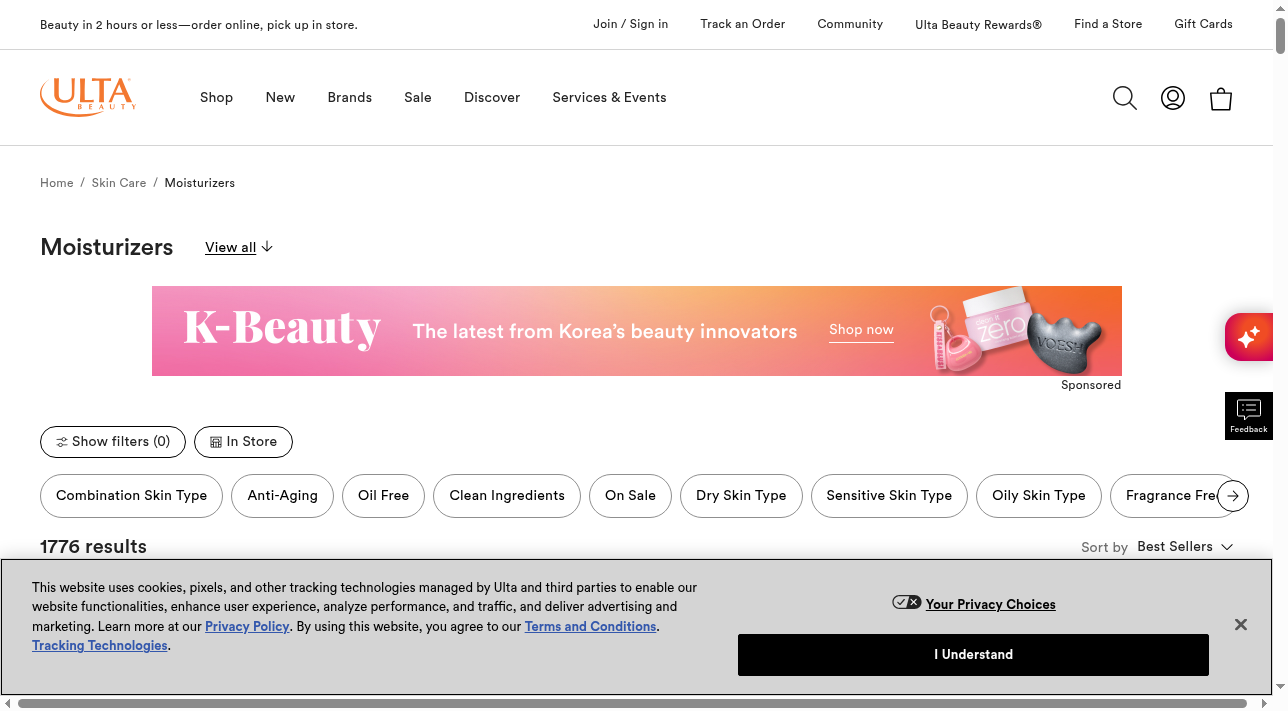1288x711 pixels.
Task: Open Ulta Beauty Rewards link
Action: click(978, 25)
